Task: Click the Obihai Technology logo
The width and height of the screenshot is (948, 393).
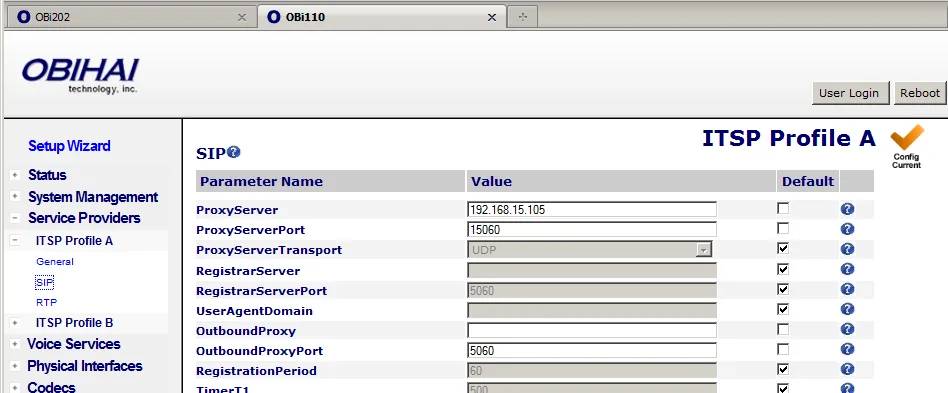Action: [x=80, y=76]
